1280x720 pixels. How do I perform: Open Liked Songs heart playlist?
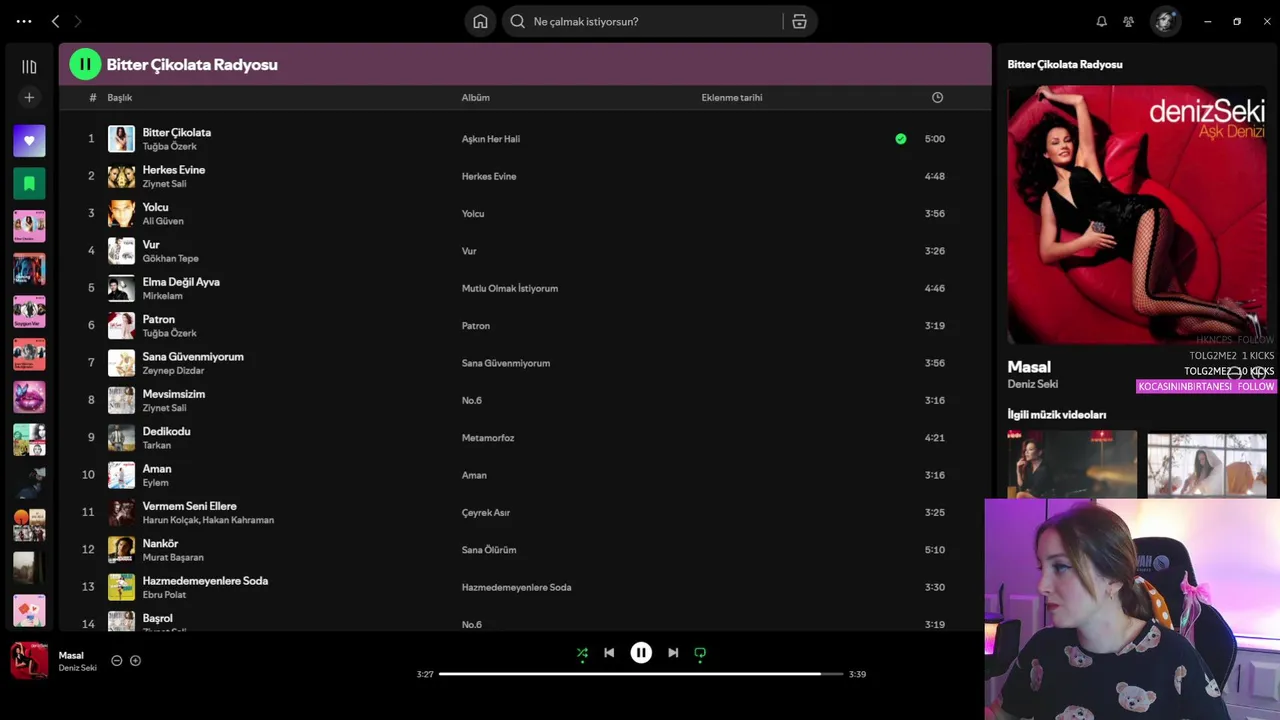tap(29, 141)
